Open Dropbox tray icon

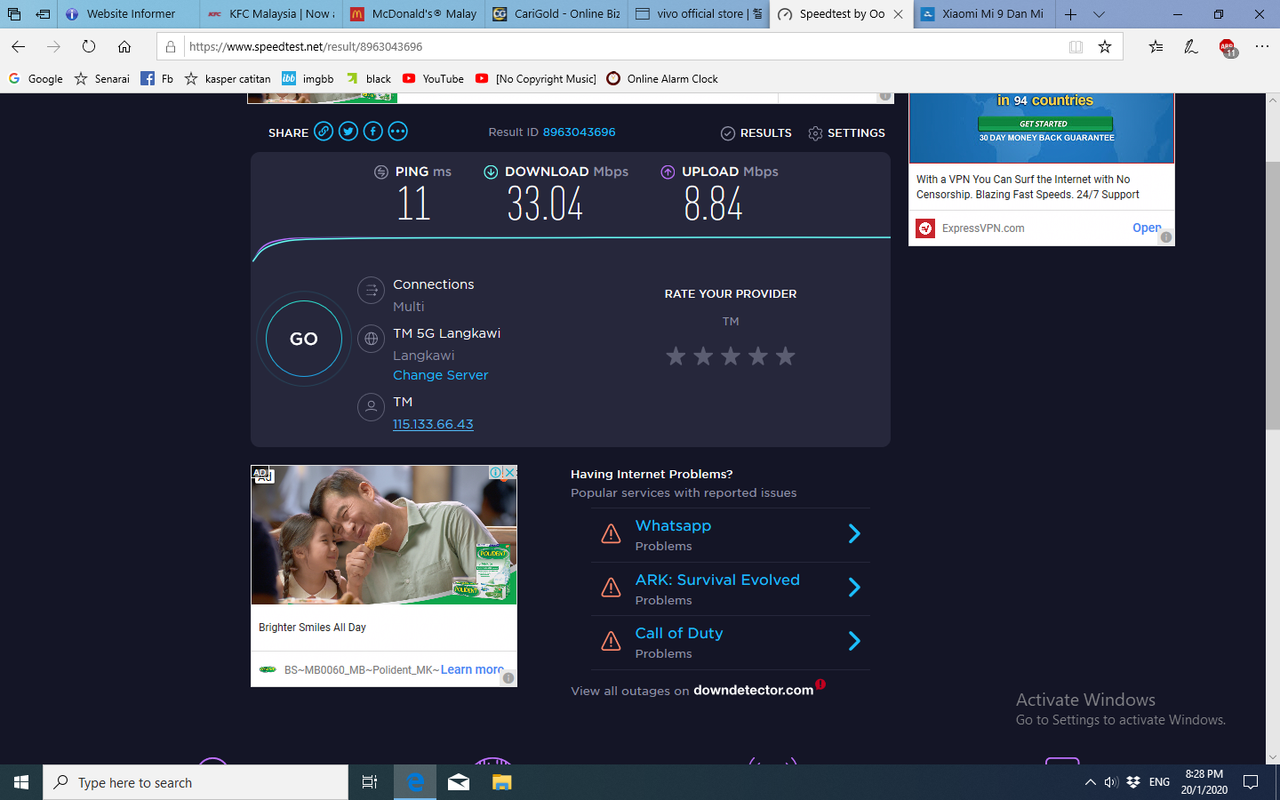[1133, 782]
